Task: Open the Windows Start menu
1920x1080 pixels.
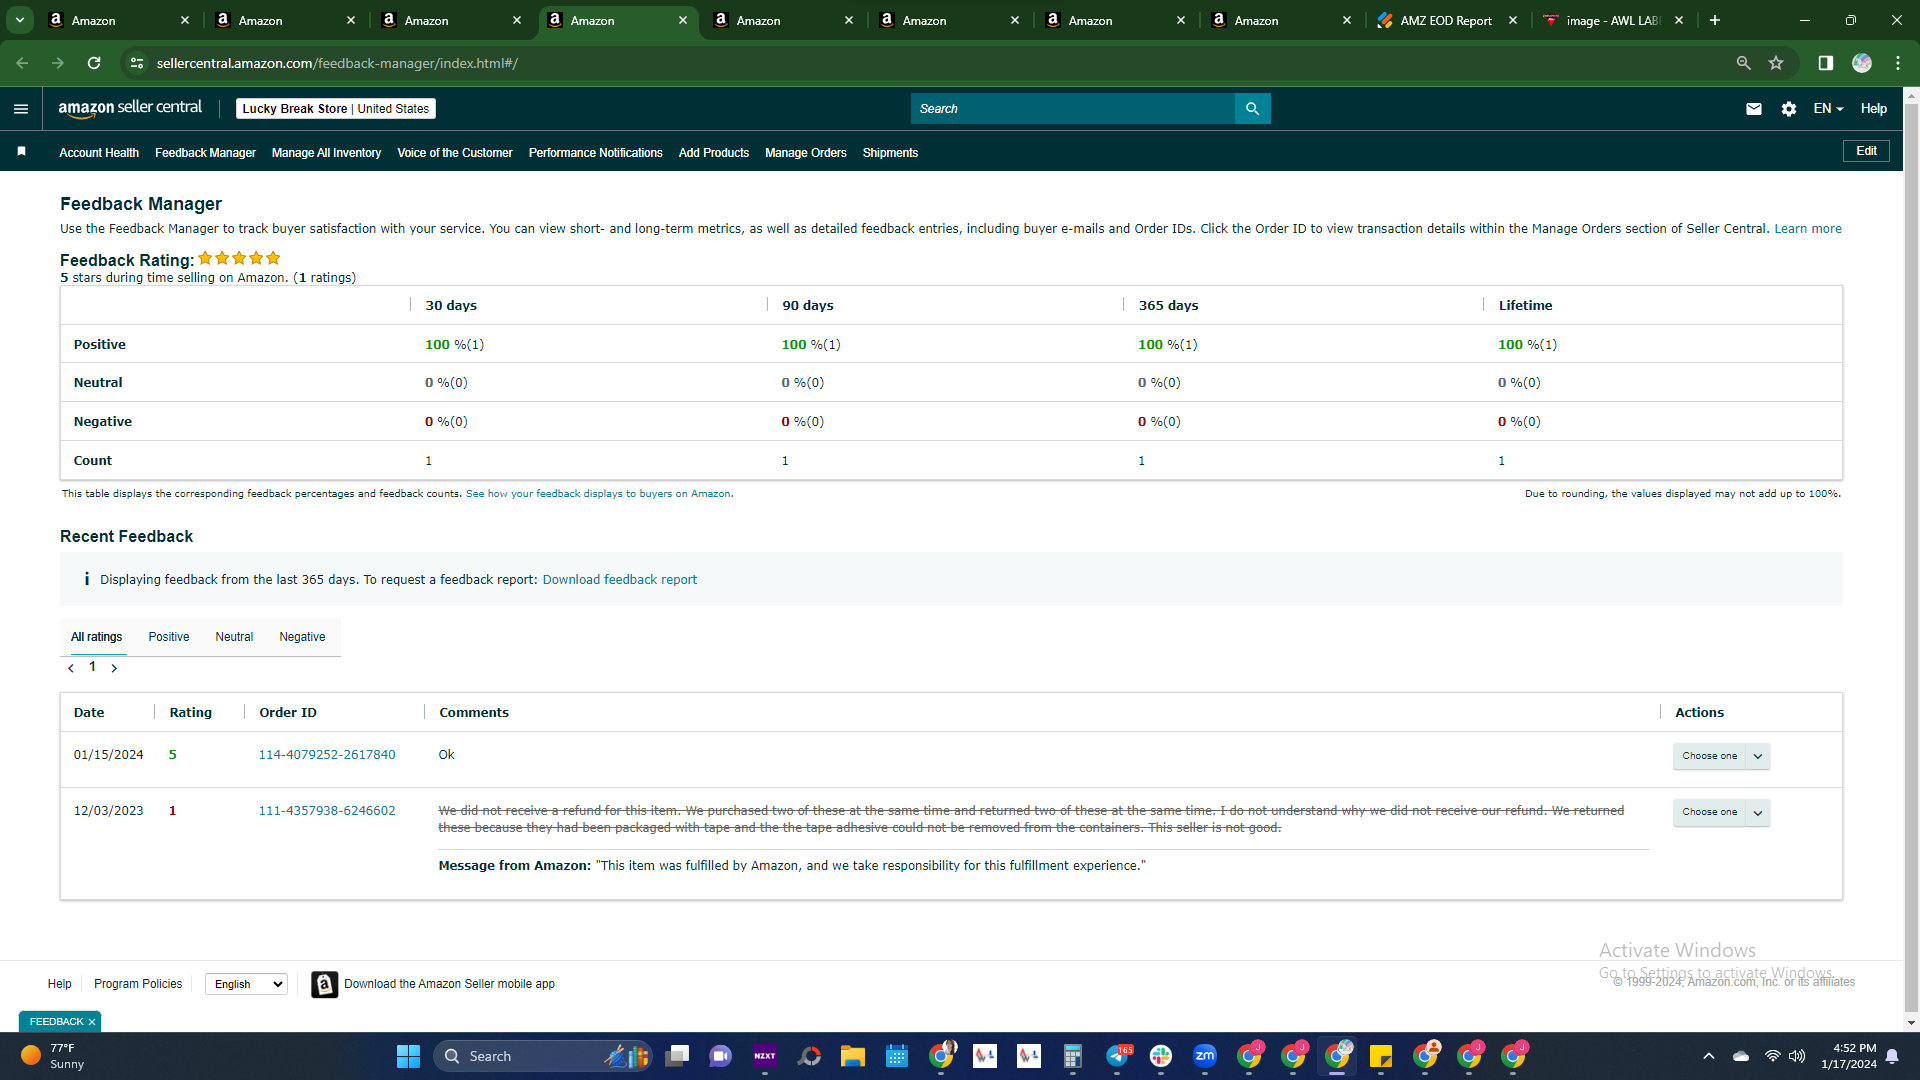Action: (x=408, y=1056)
